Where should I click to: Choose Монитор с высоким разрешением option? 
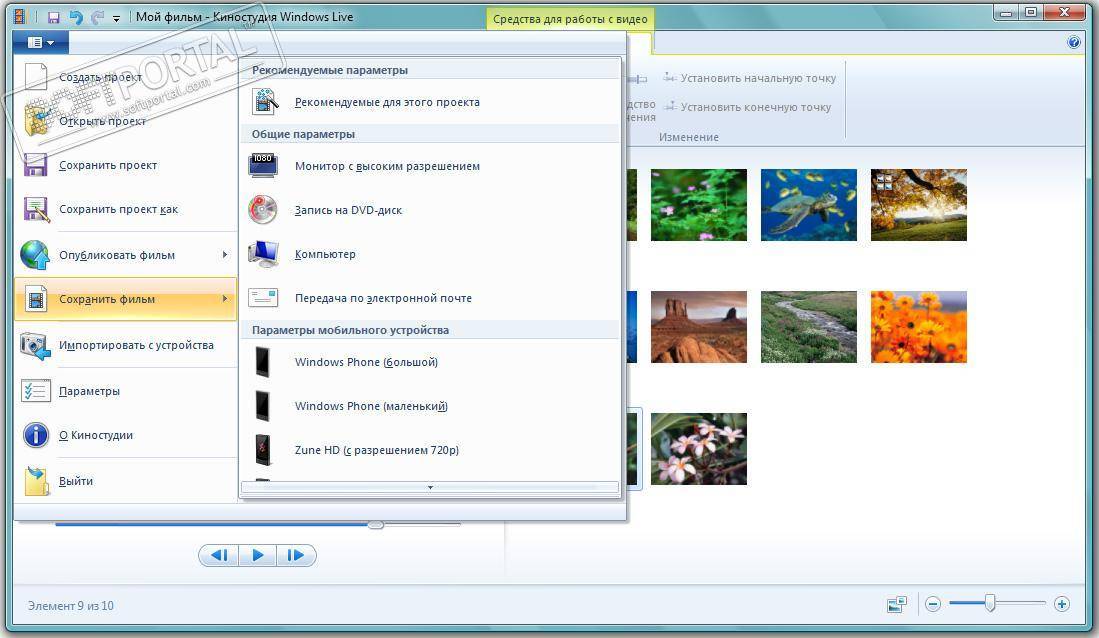tap(430, 166)
